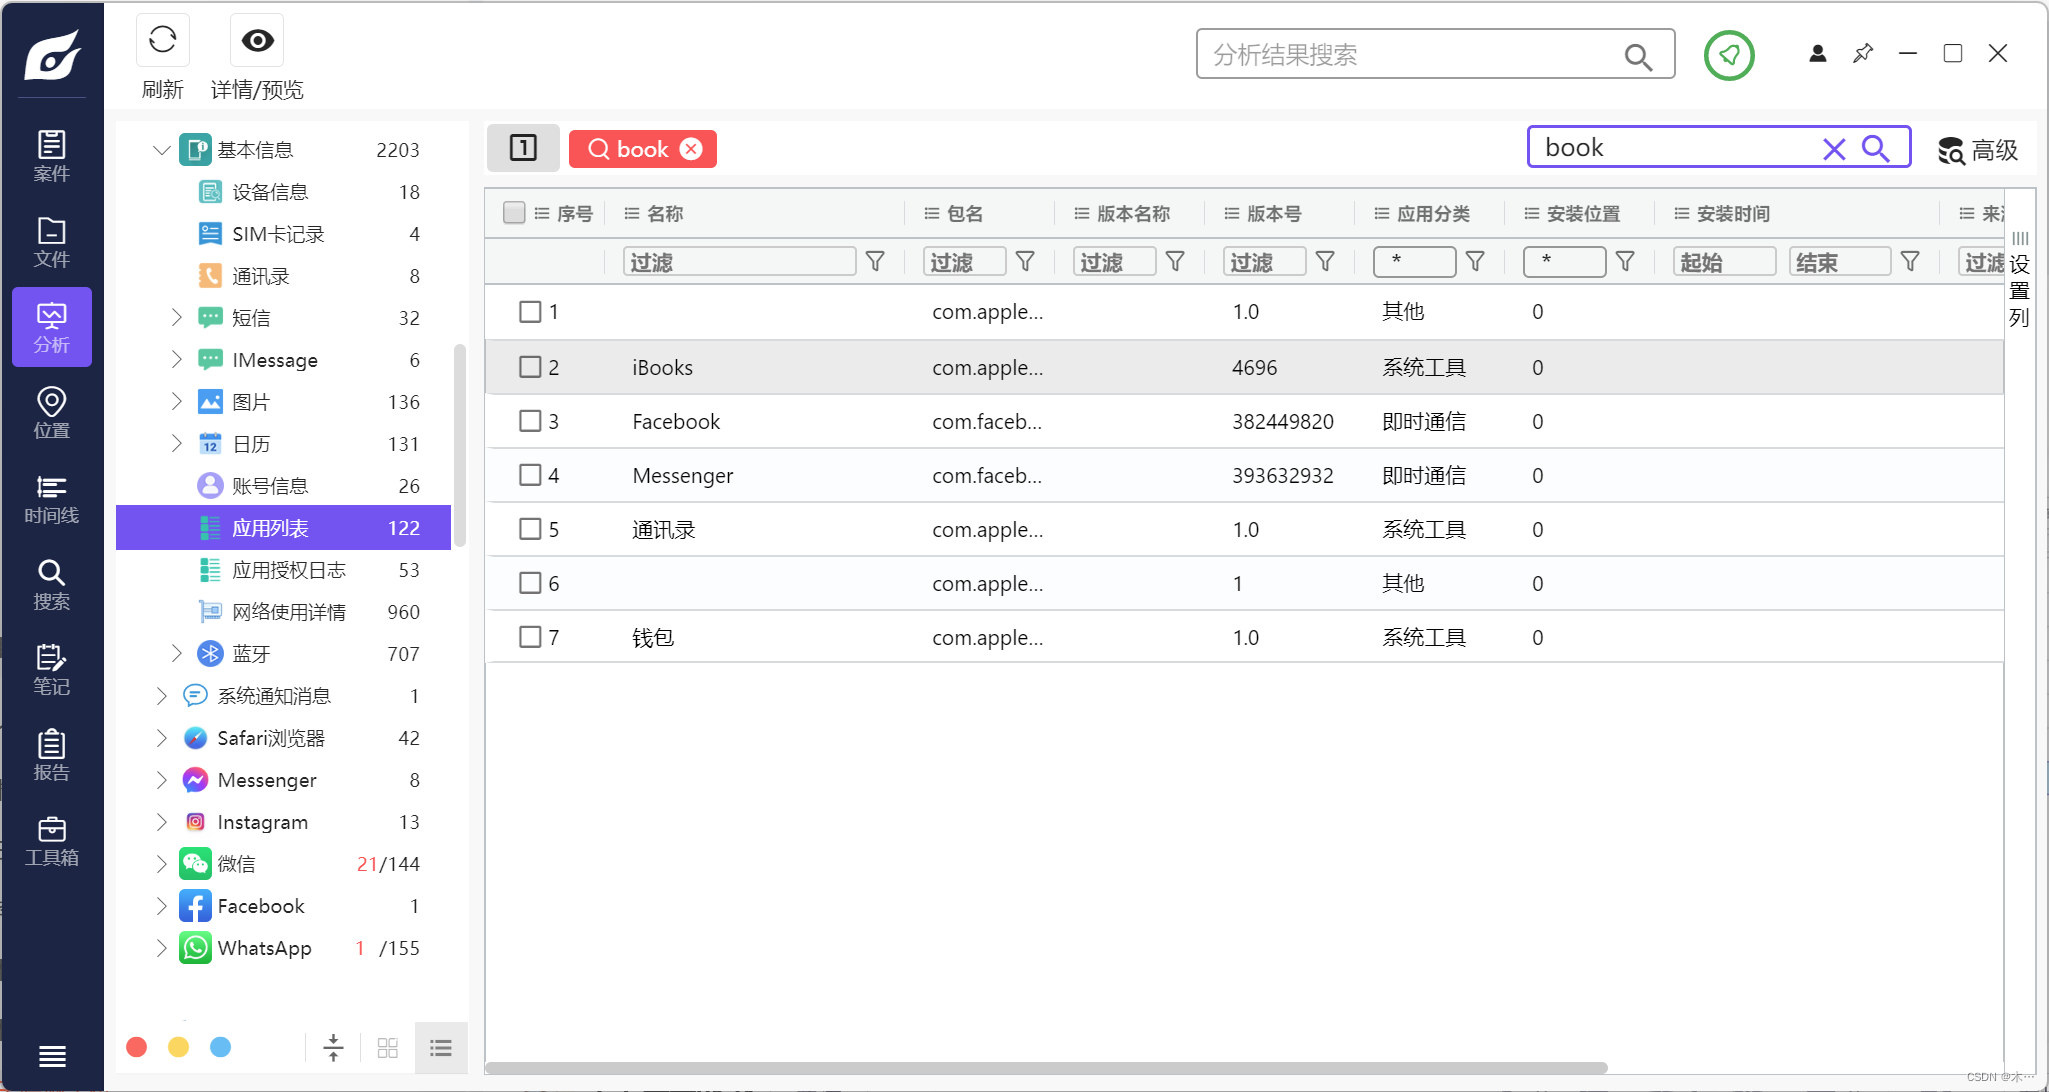Click the pin window icon
Viewport: 2049px width, 1092px height.
pyautogui.click(x=1862, y=54)
